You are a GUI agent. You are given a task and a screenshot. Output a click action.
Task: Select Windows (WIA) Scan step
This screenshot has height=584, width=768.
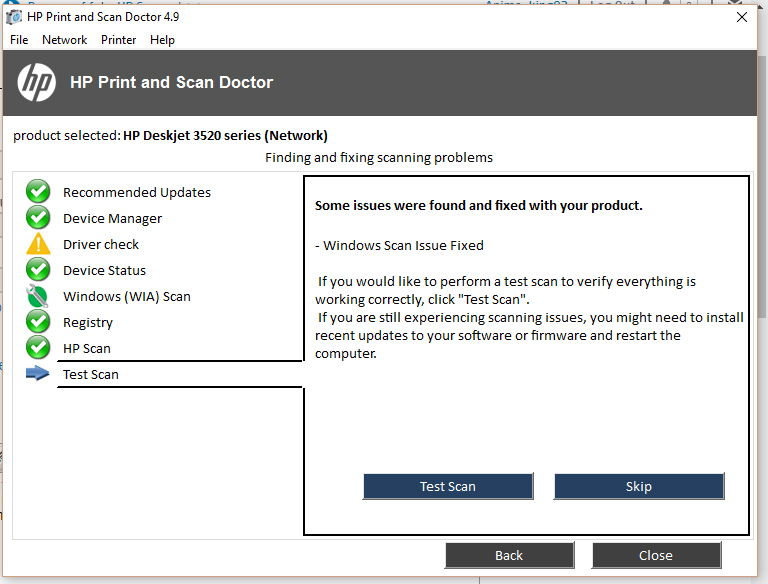click(x=127, y=296)
